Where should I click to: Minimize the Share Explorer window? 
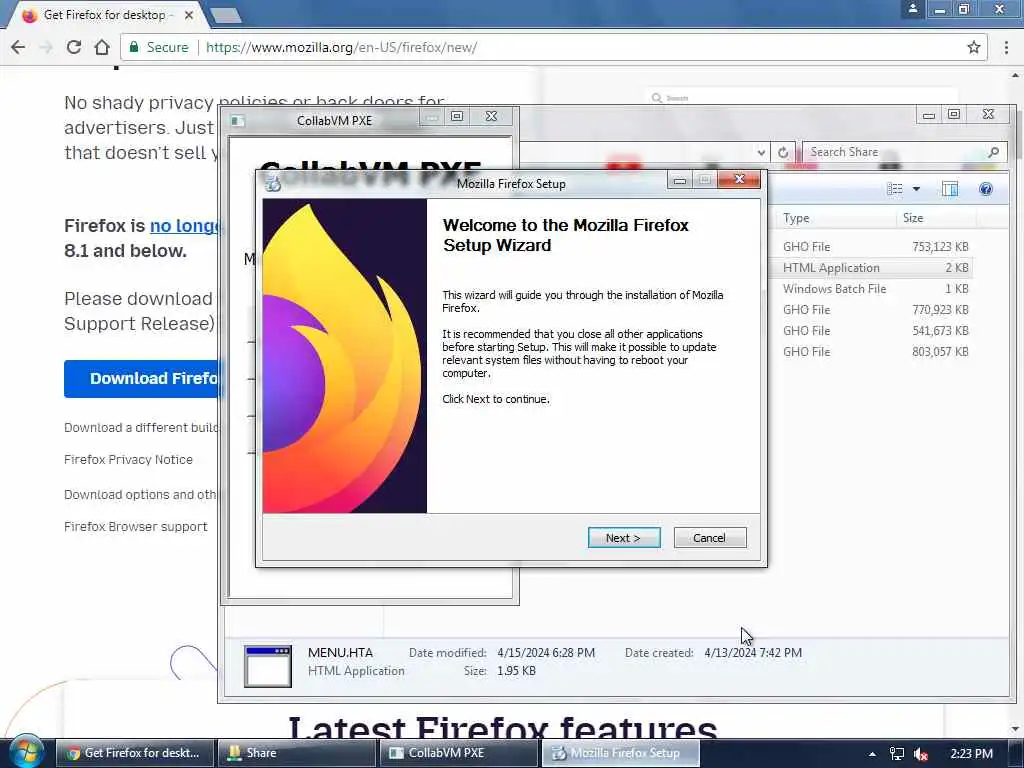(929, 115)
